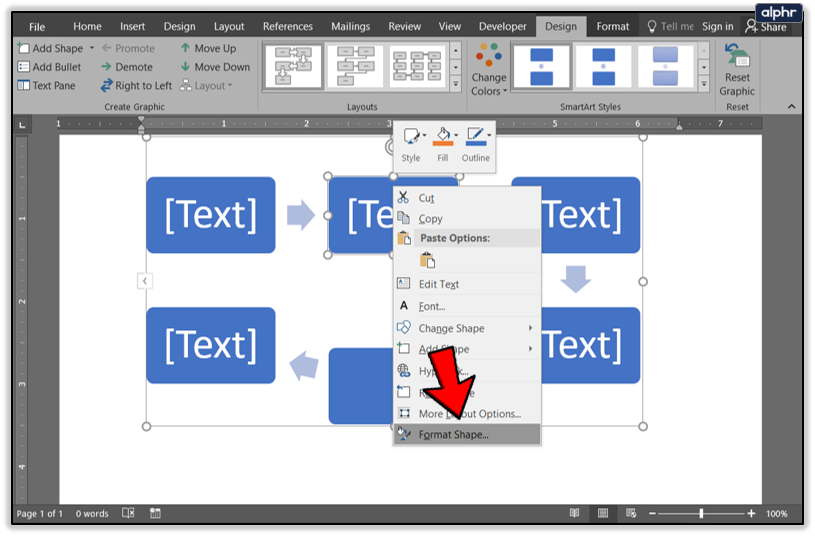Collapse the ribbon with the chevron
This screenshot has width=815, height=536.
[791, 107]
